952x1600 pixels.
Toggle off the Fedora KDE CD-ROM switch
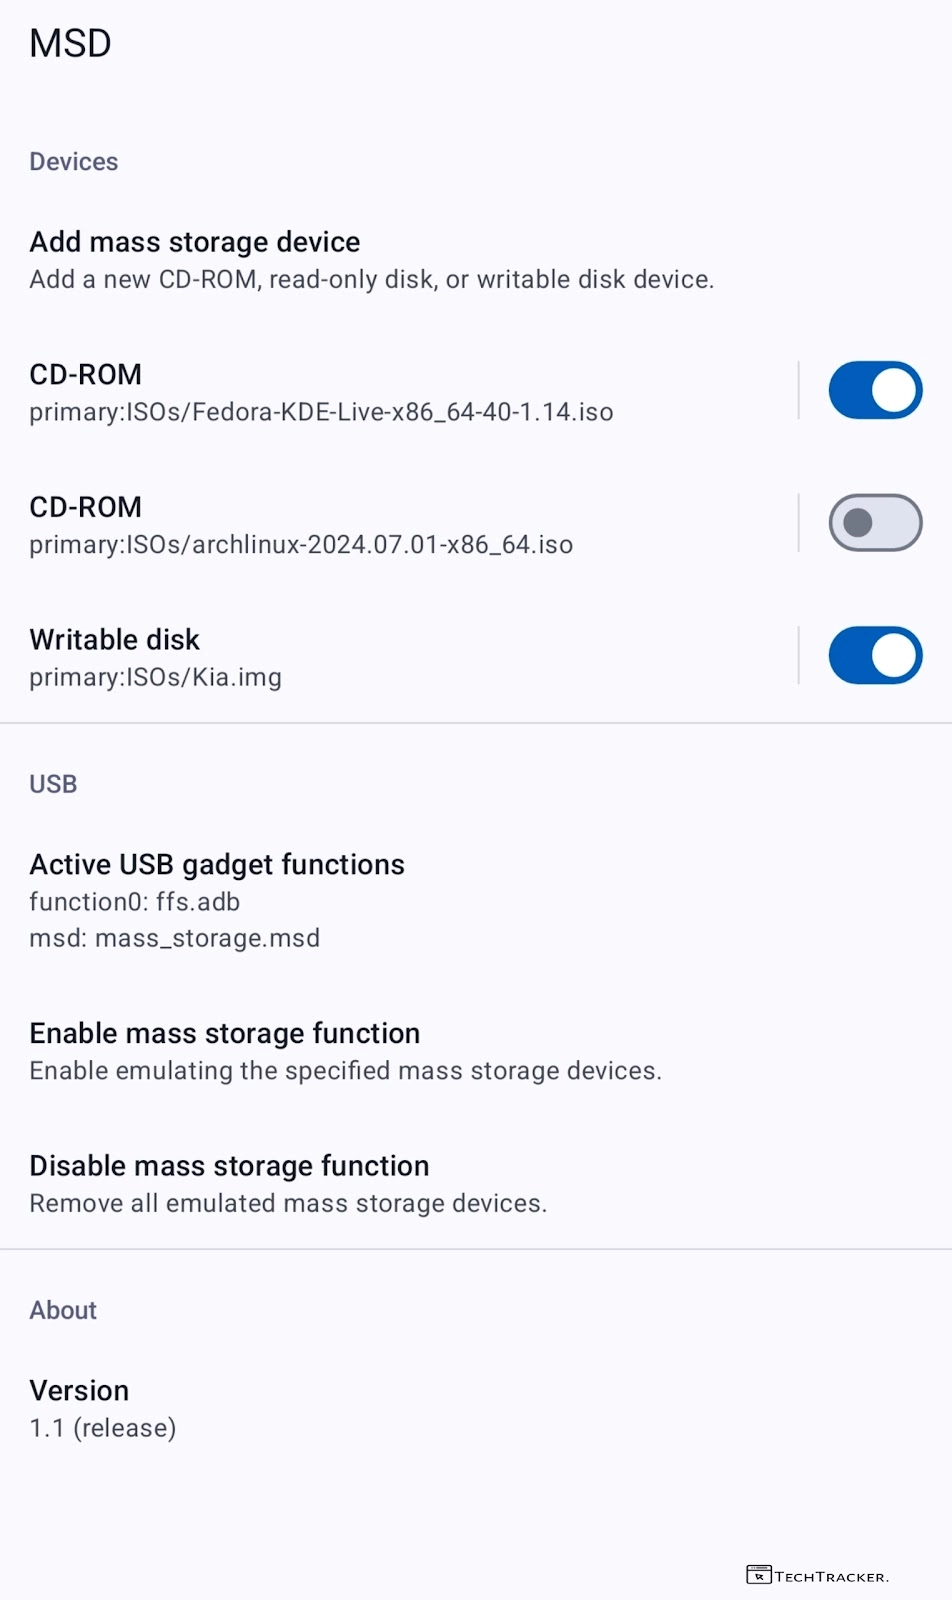[874, 390]
